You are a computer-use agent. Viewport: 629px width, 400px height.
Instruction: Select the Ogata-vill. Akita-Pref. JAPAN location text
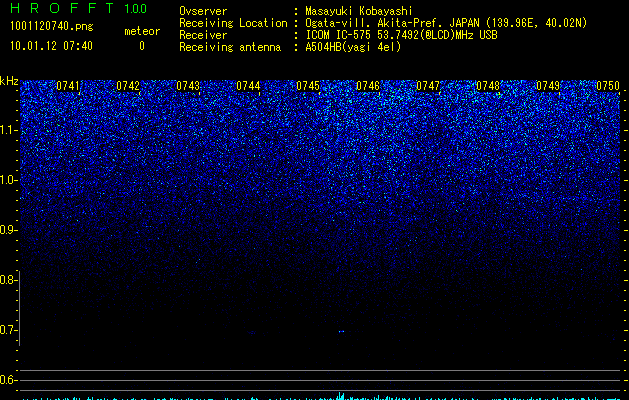point(446,23)
